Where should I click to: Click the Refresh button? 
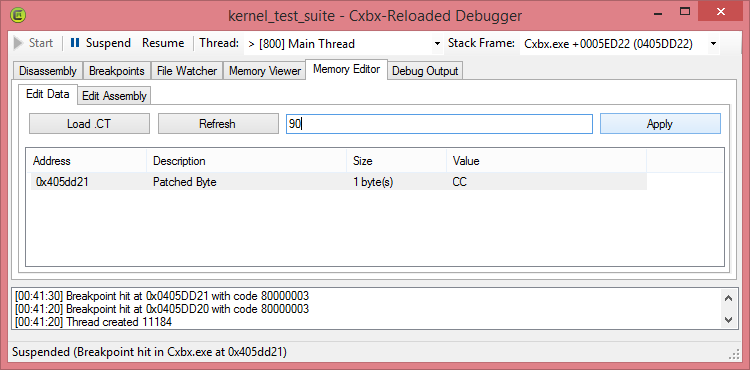tap(218, 124)
